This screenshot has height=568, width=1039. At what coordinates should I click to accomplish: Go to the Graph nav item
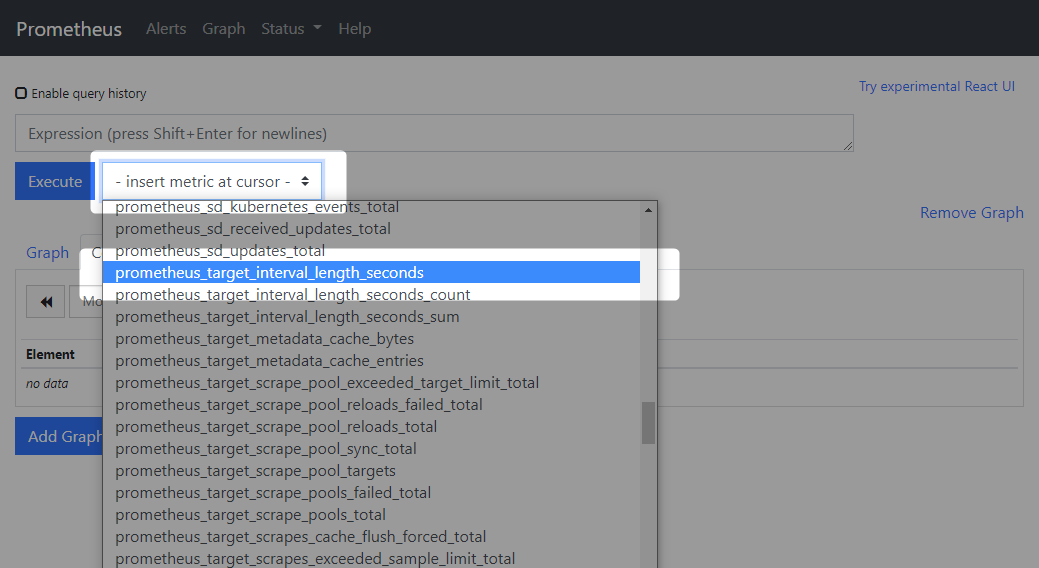(223, 28)
